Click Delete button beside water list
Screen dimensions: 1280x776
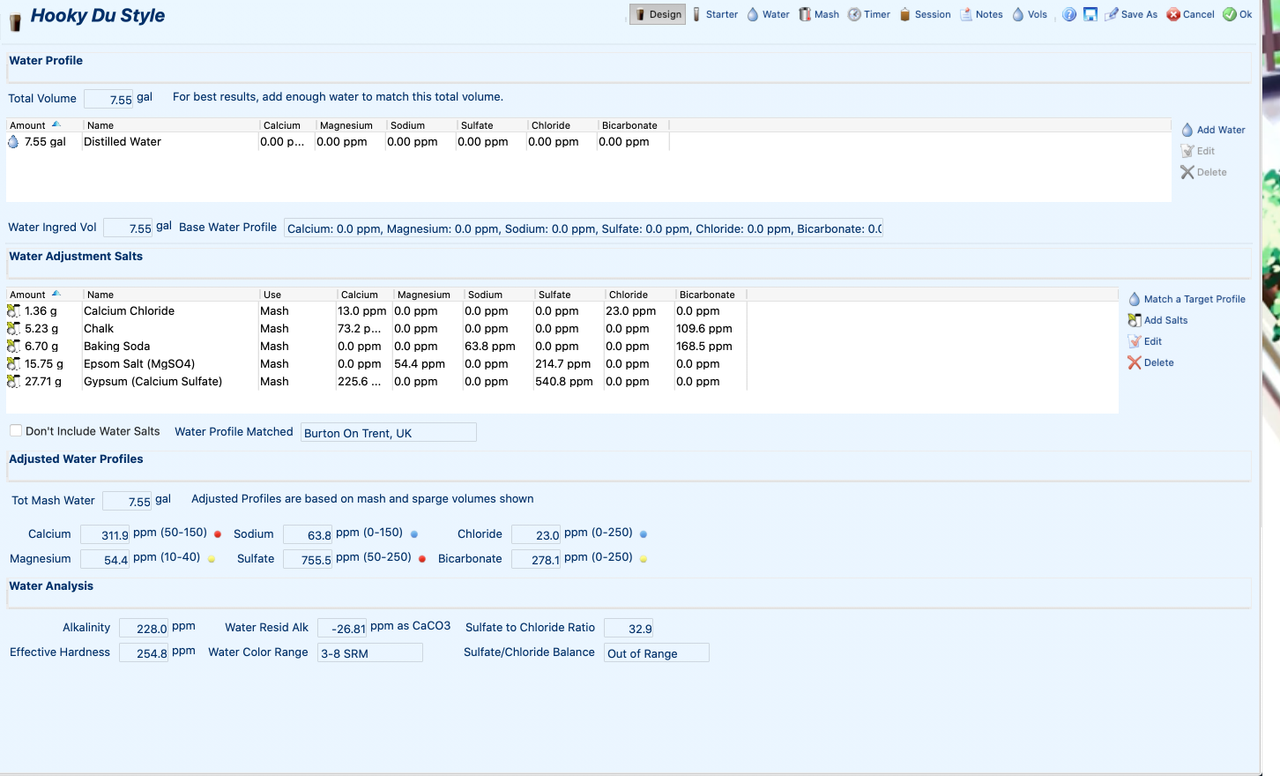click(1203, 172)
